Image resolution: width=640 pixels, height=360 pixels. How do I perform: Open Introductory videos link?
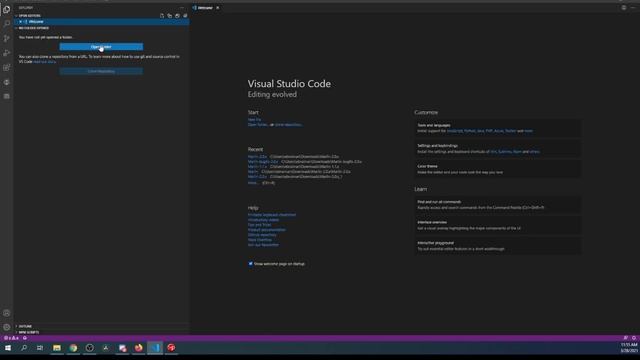[263, 220]
